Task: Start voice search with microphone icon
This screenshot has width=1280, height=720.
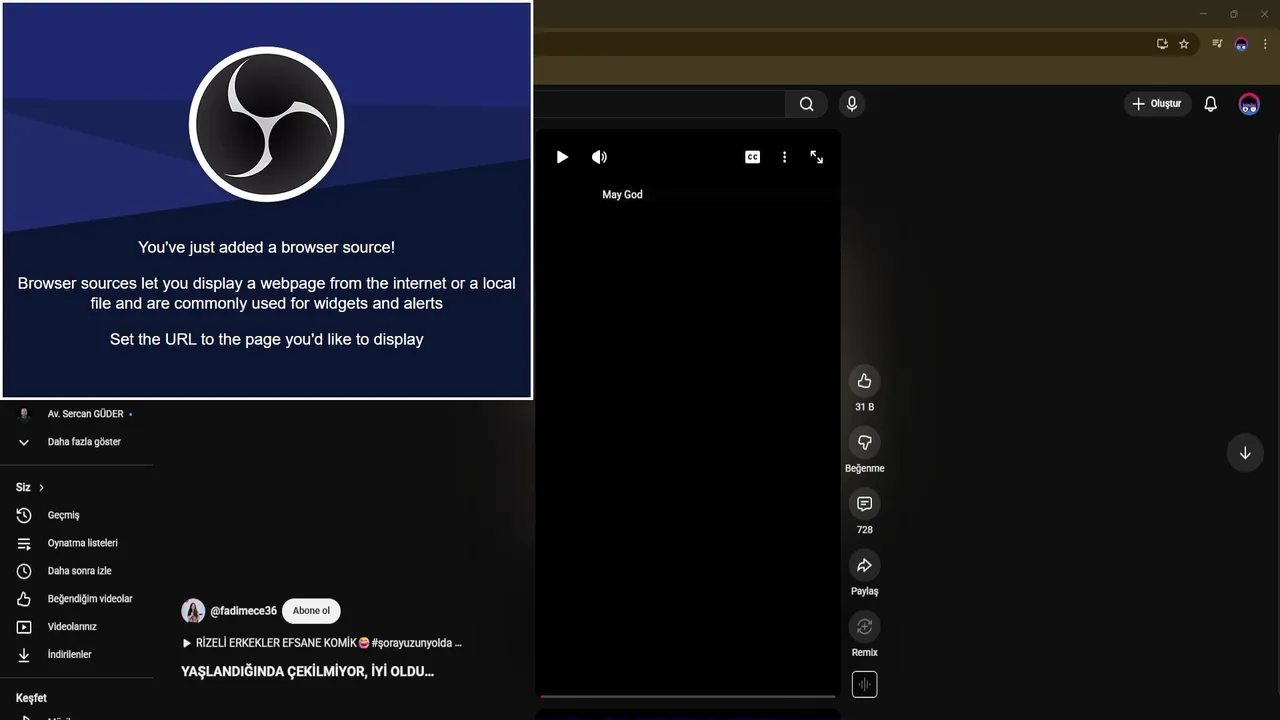Action: coord(852,104)
